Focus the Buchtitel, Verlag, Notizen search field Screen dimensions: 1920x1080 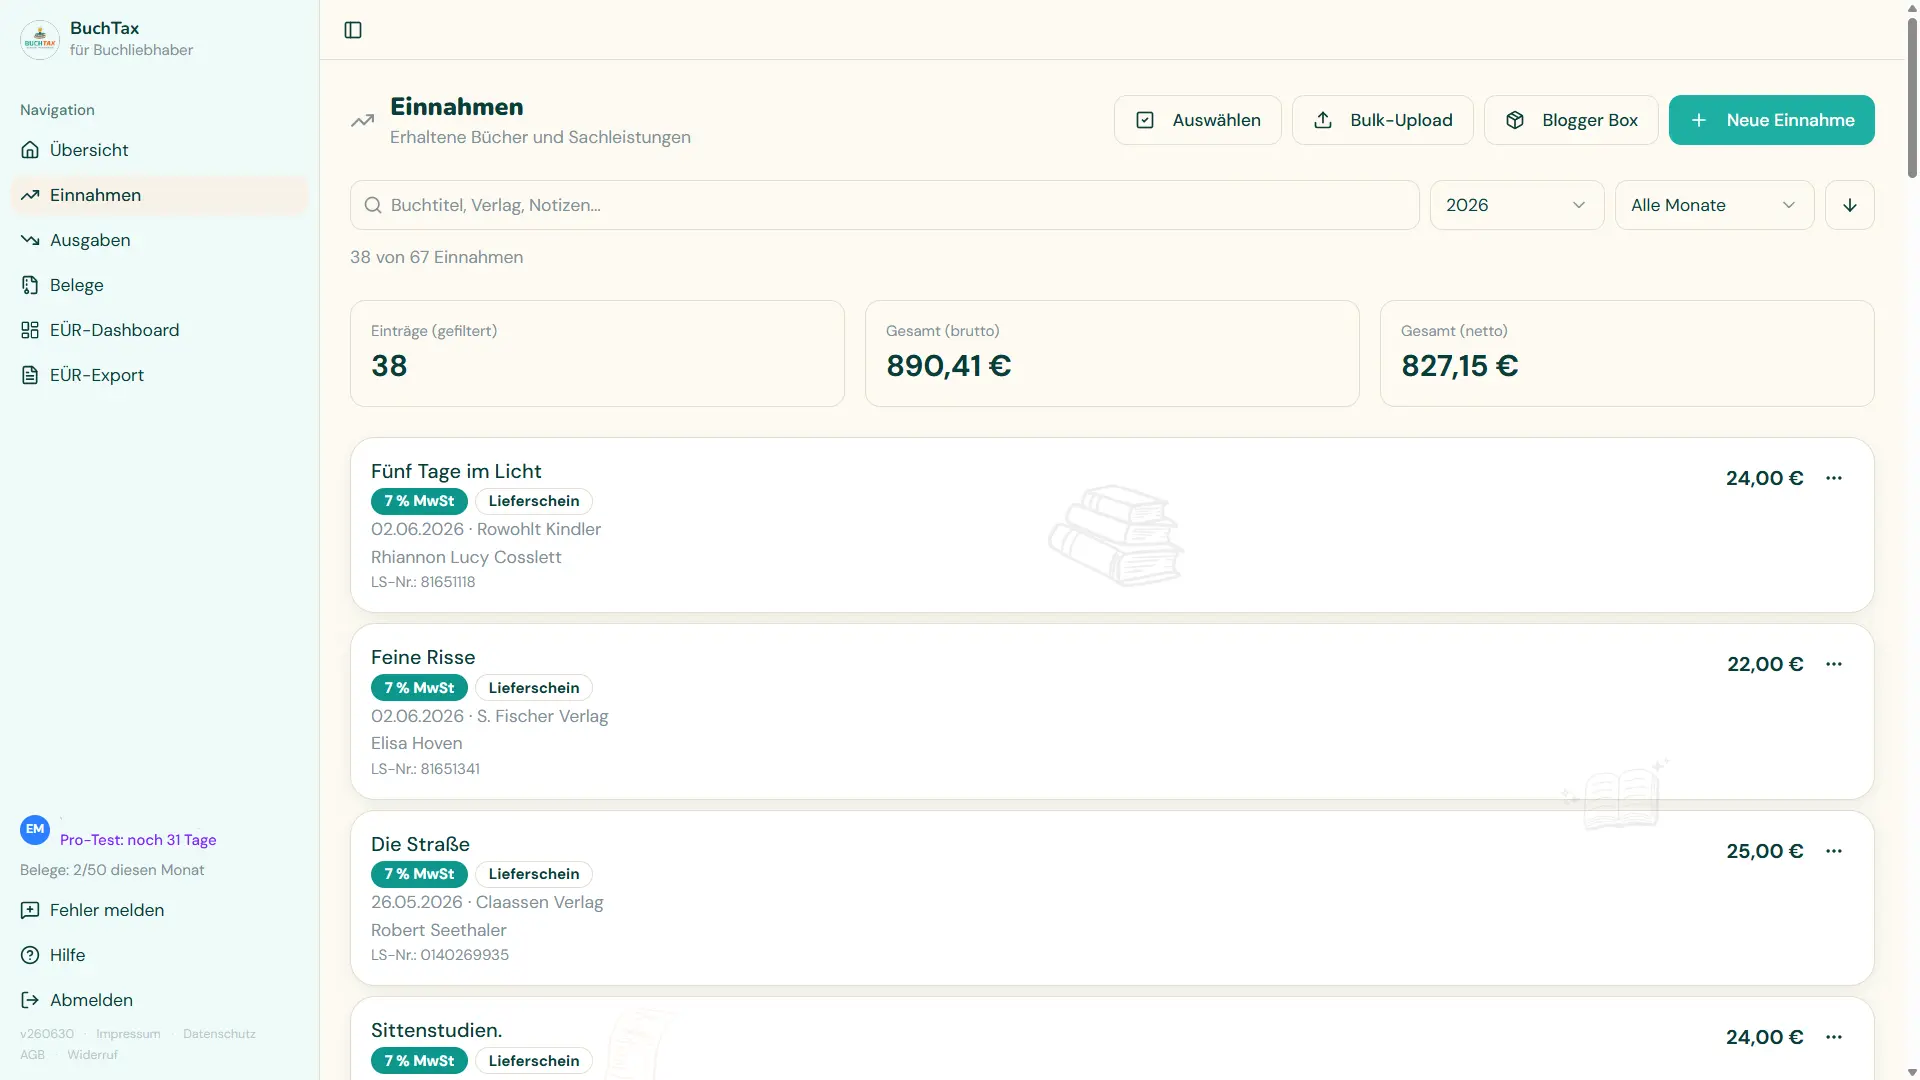click(885, 205)
